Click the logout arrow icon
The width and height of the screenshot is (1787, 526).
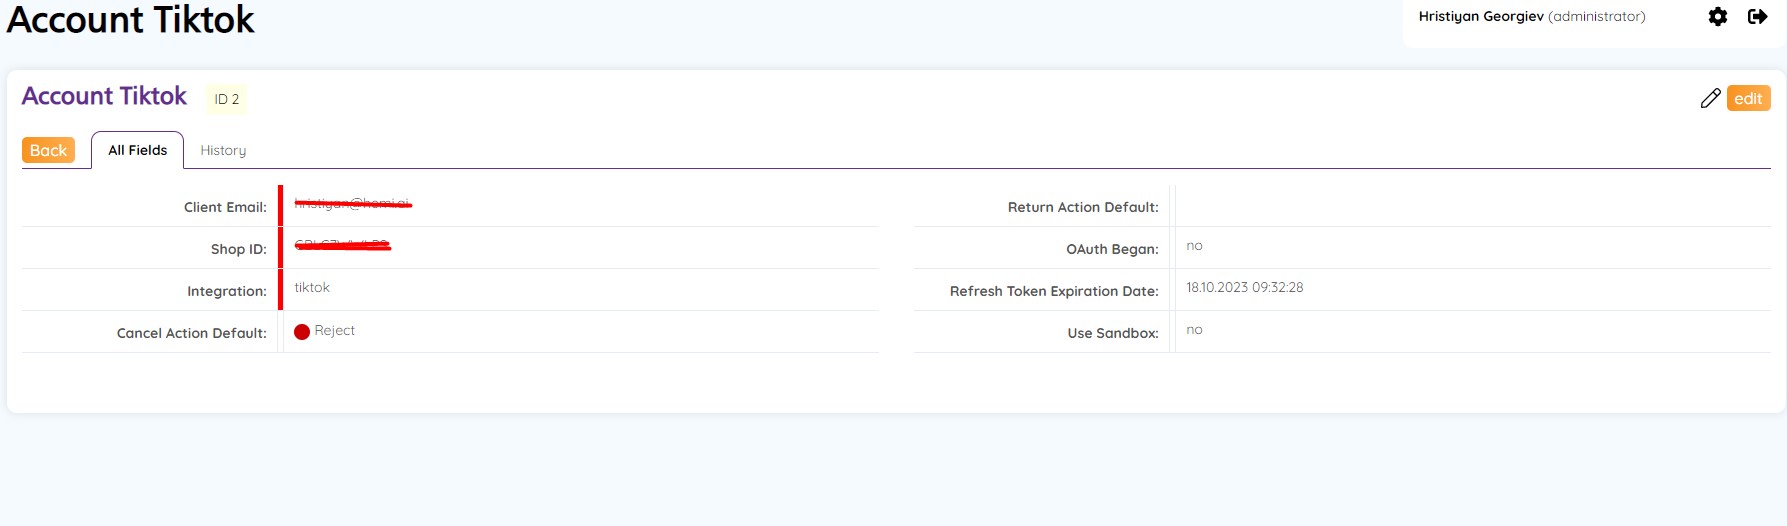coord(1757,17)
